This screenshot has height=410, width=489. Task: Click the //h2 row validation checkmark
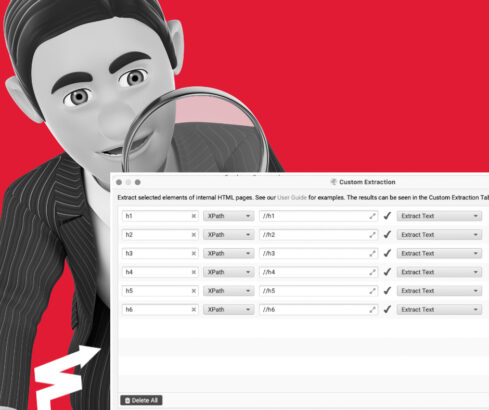(387, 235)
